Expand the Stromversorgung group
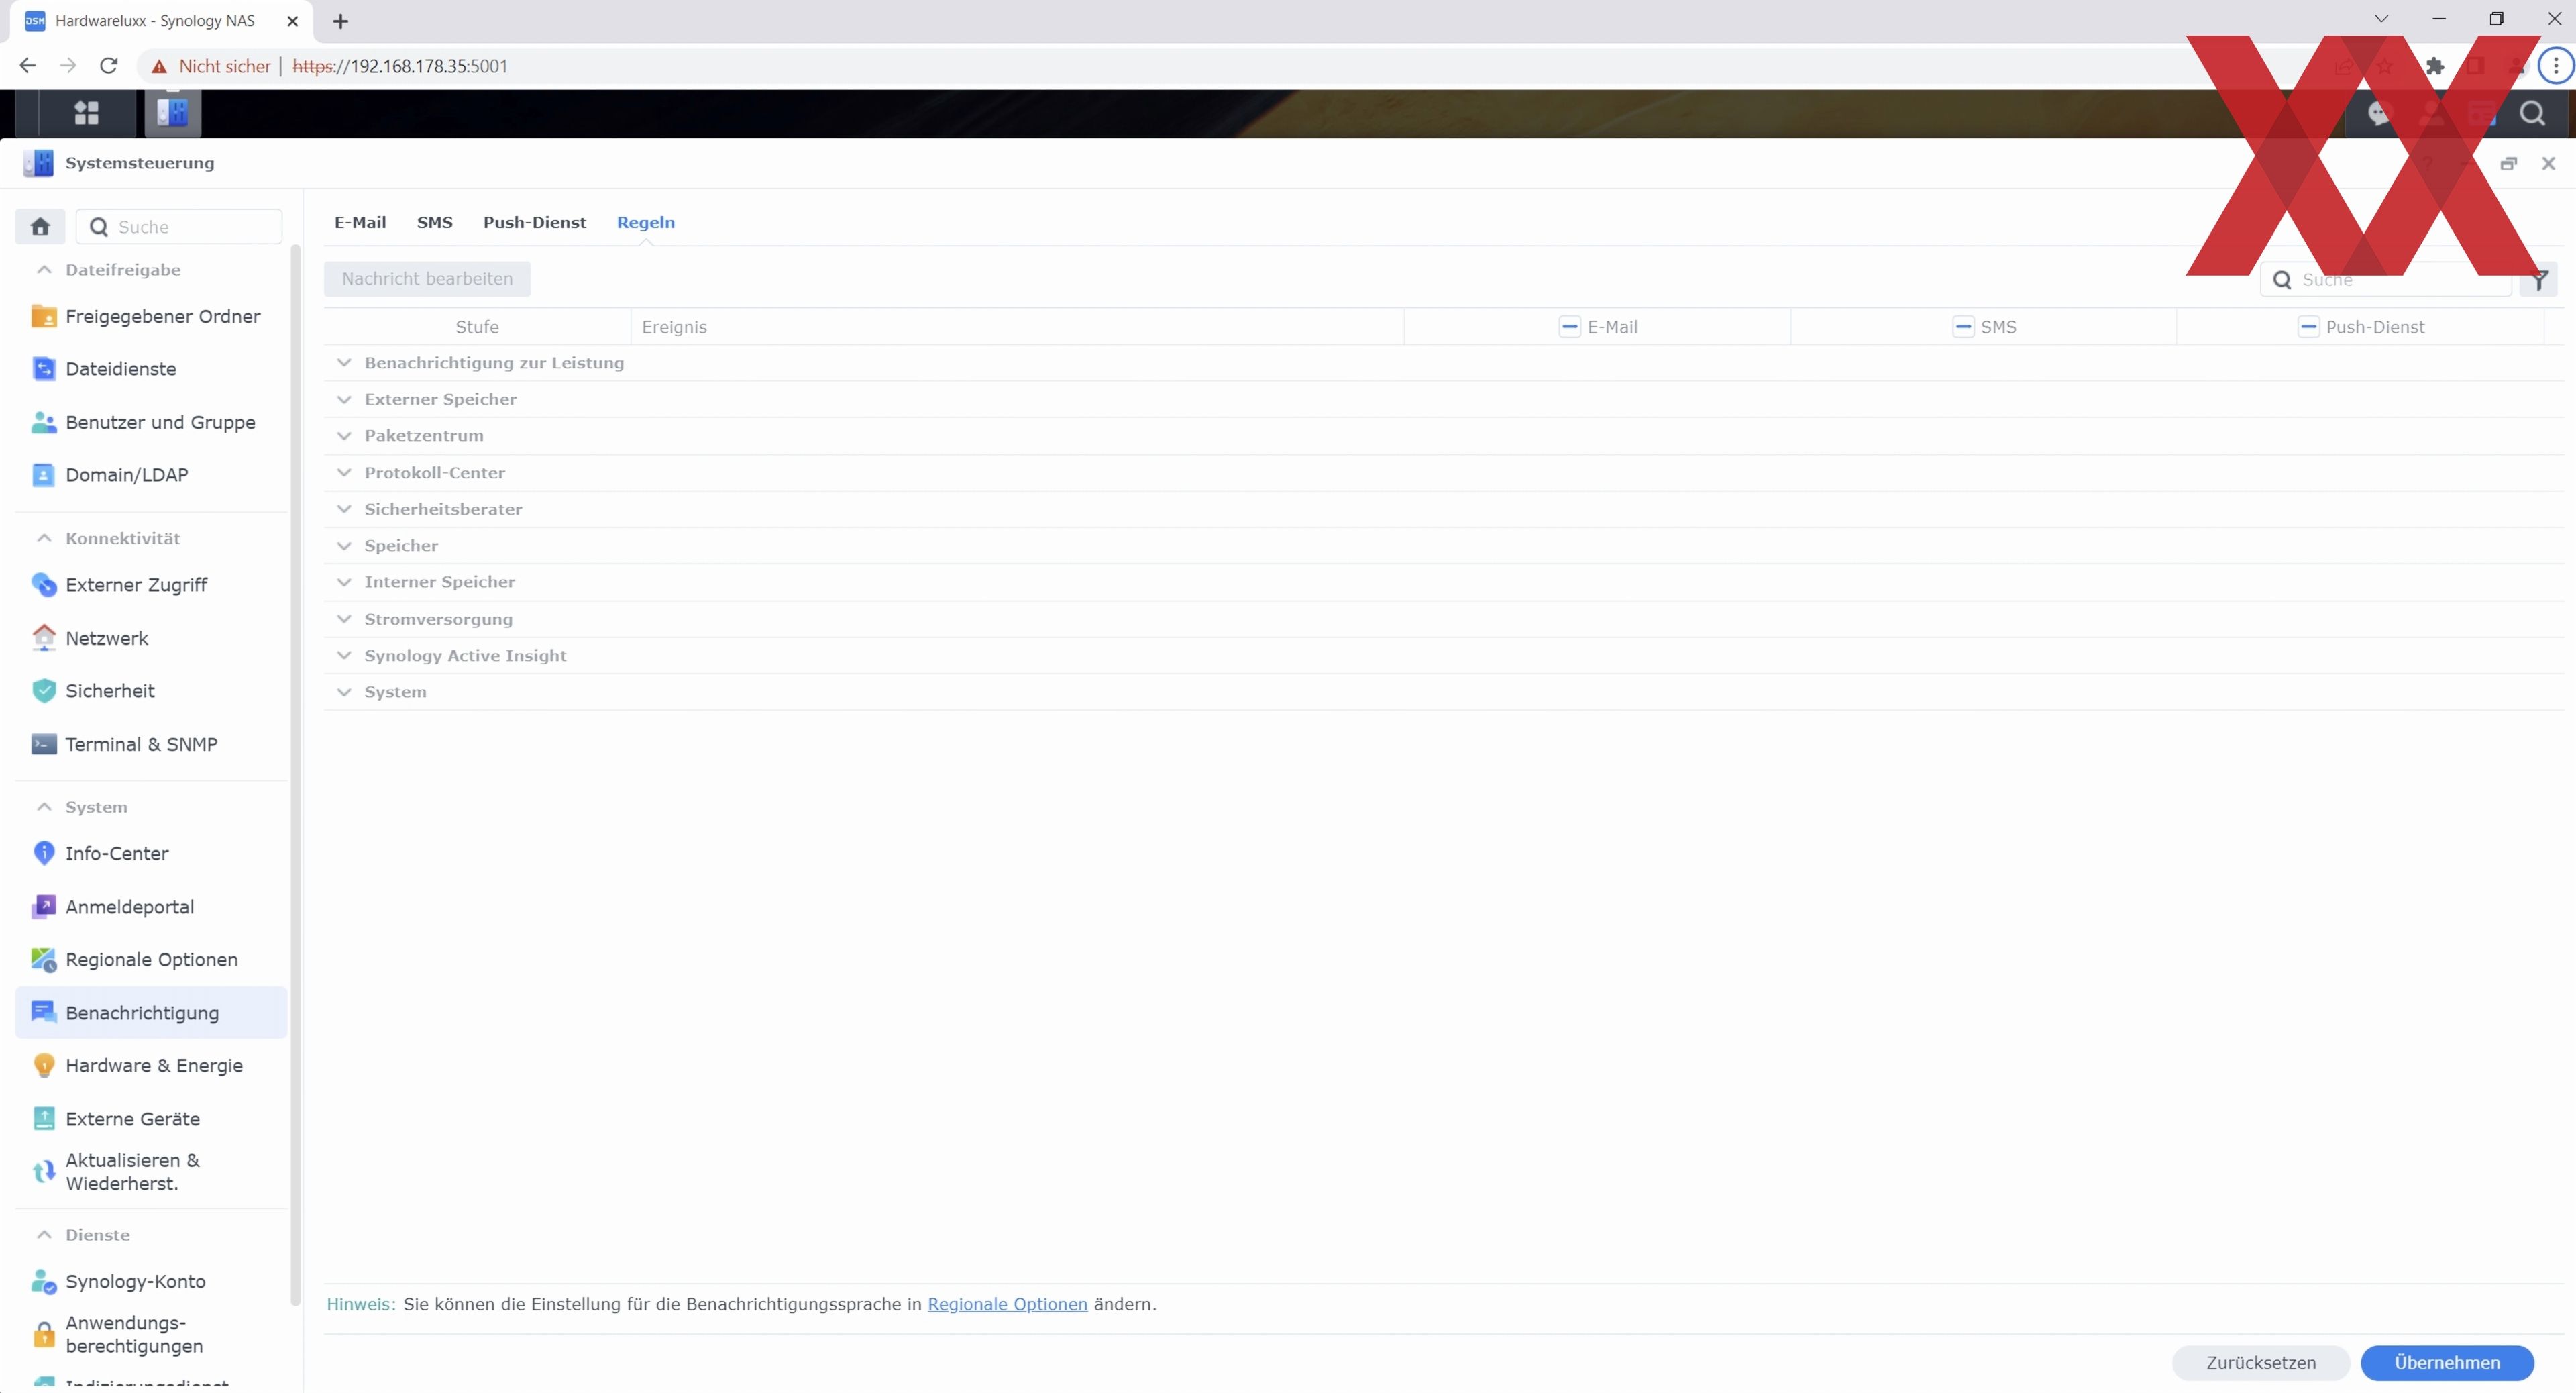 pyautogui.click(x=344, y=619)
